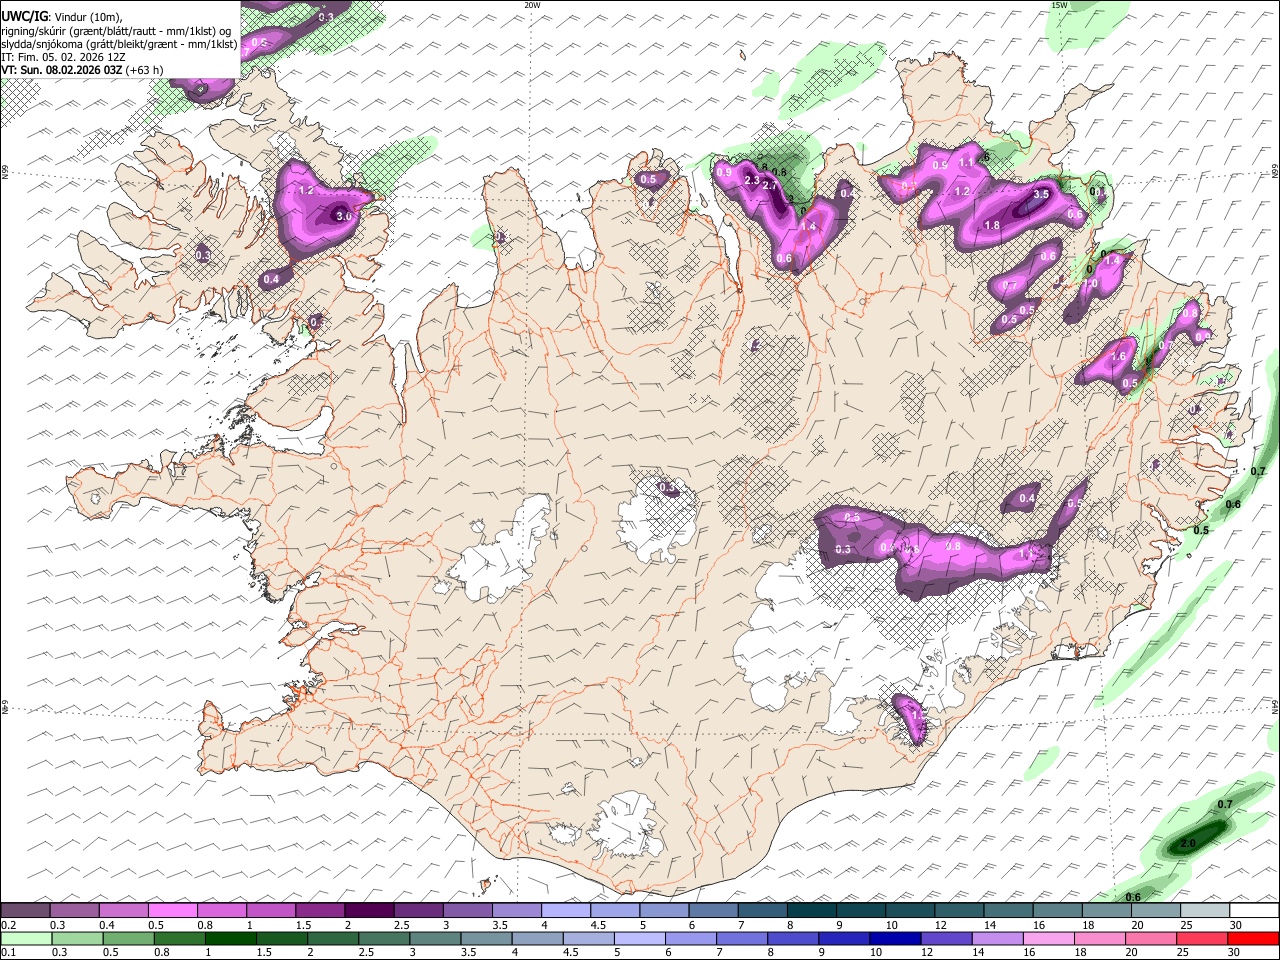Click the red-pink 25 swatch in bottom legend row
1280x960 pixels.
pyautogui.click(x=1202, y=938)
